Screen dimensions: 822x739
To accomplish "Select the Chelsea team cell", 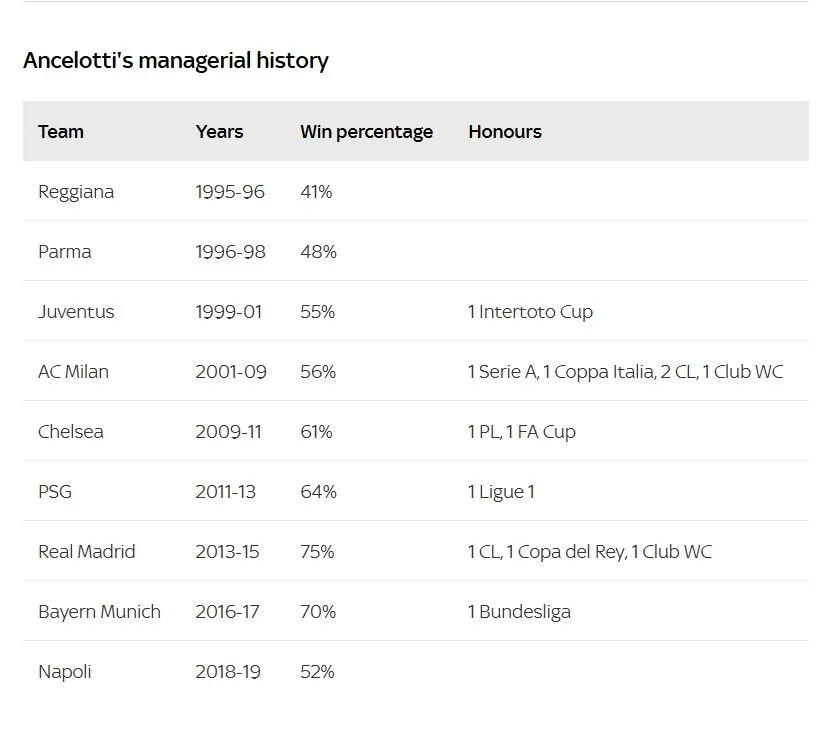I will 70,431.
